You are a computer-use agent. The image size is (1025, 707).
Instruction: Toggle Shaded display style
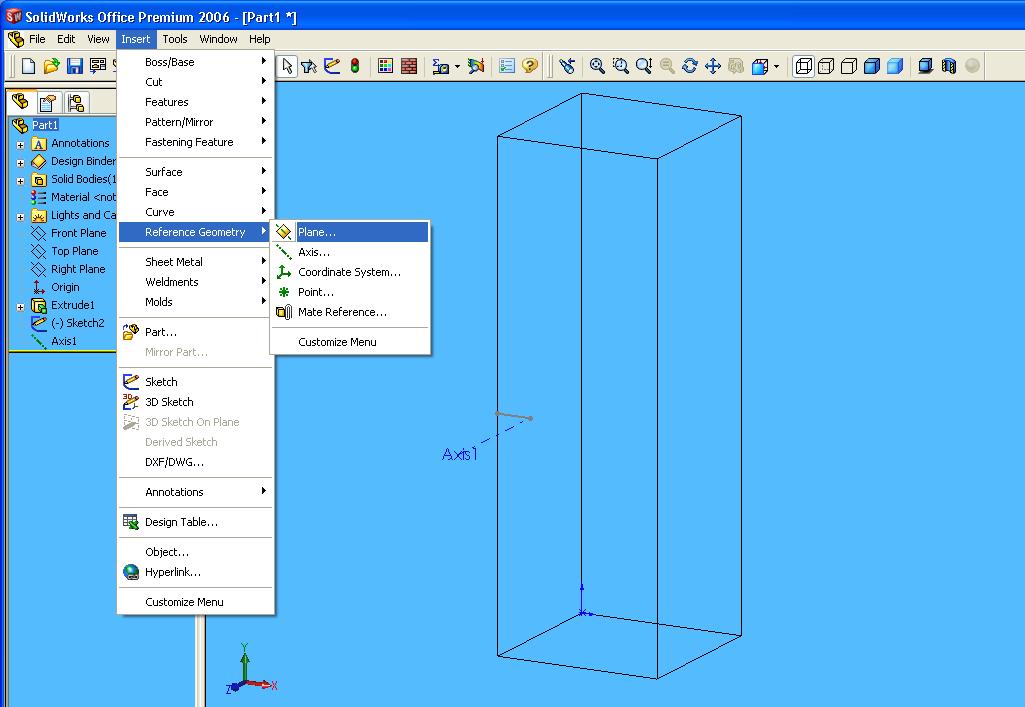pos(895,66)
